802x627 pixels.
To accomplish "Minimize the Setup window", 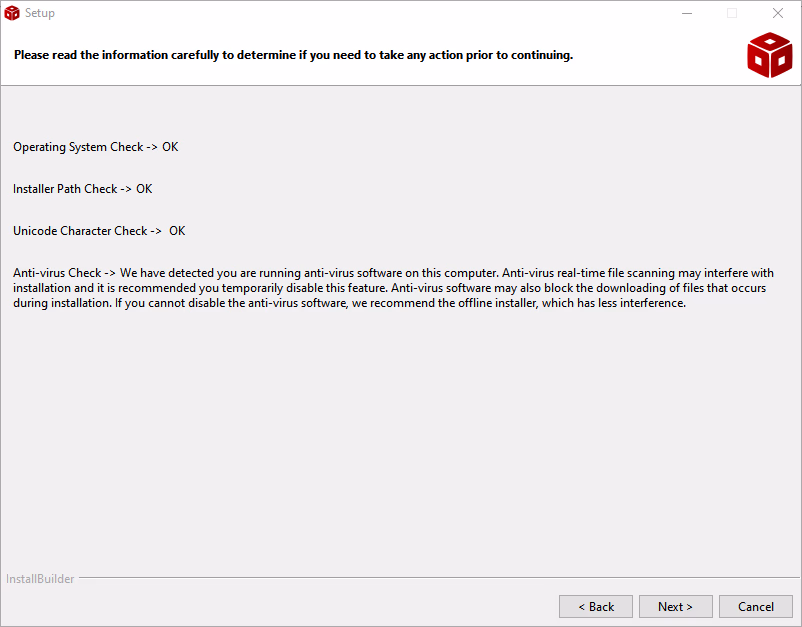I will 687,13.
